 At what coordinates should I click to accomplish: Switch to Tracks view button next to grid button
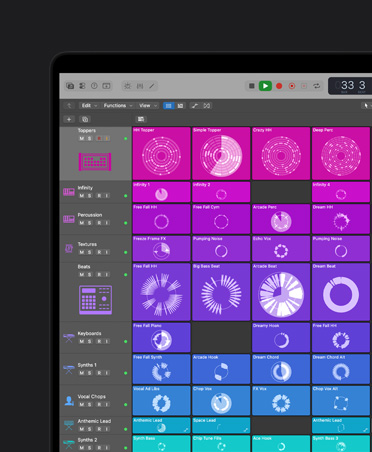pos(180,106)
